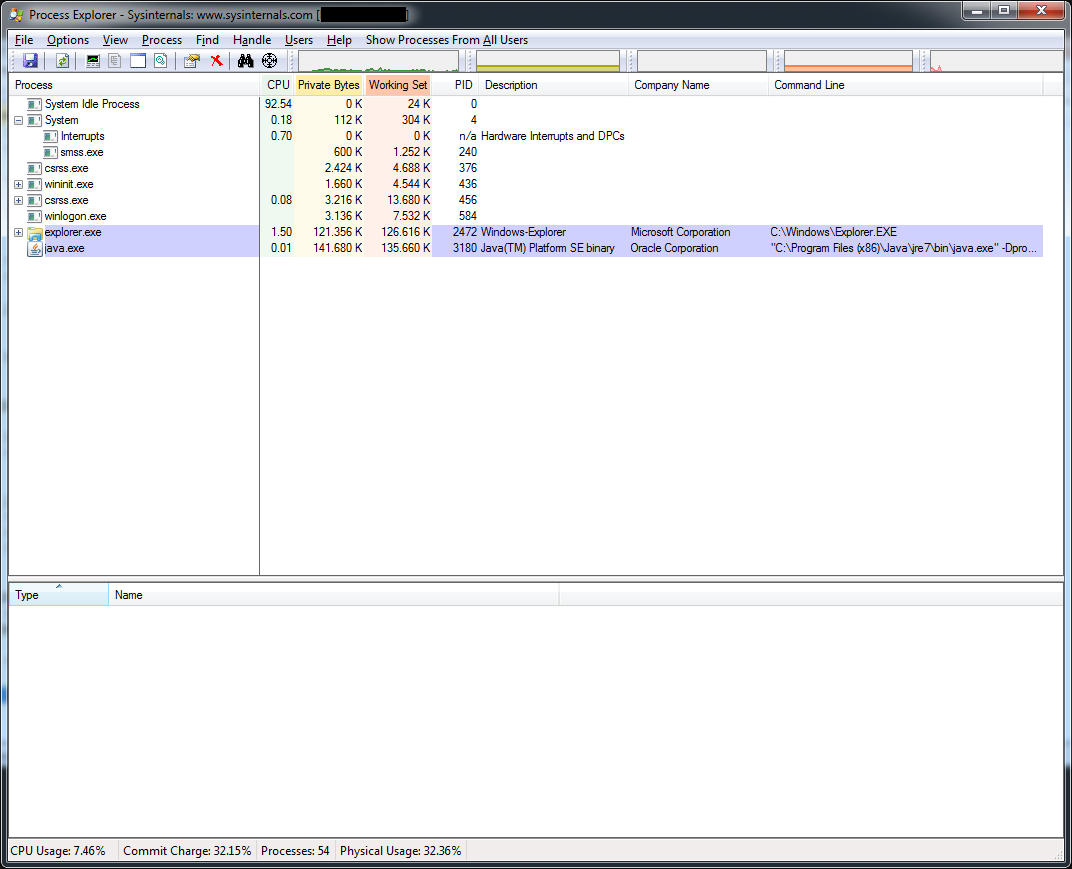Sort by Private Bytes column header

pyautogui.click(x=329, y=85)
